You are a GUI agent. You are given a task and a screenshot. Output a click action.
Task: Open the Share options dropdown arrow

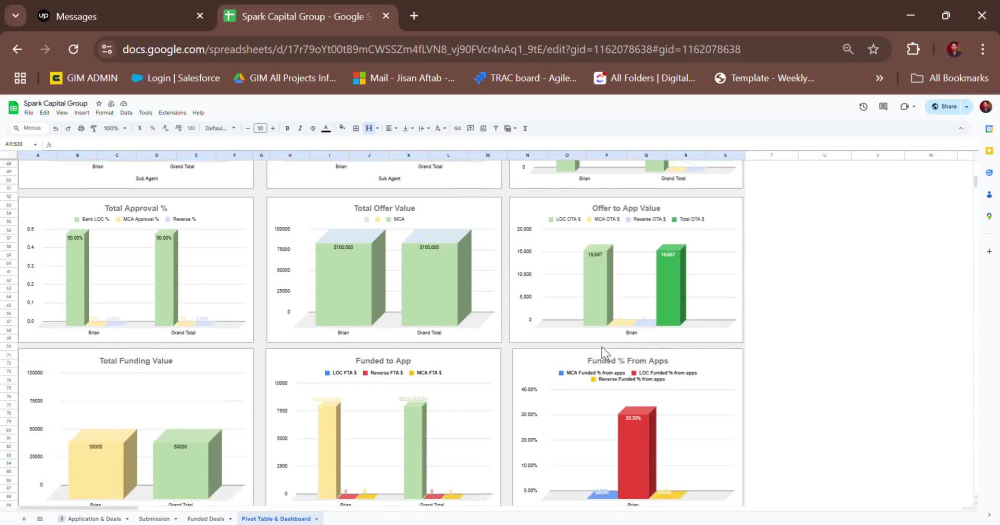coord(967,107)
